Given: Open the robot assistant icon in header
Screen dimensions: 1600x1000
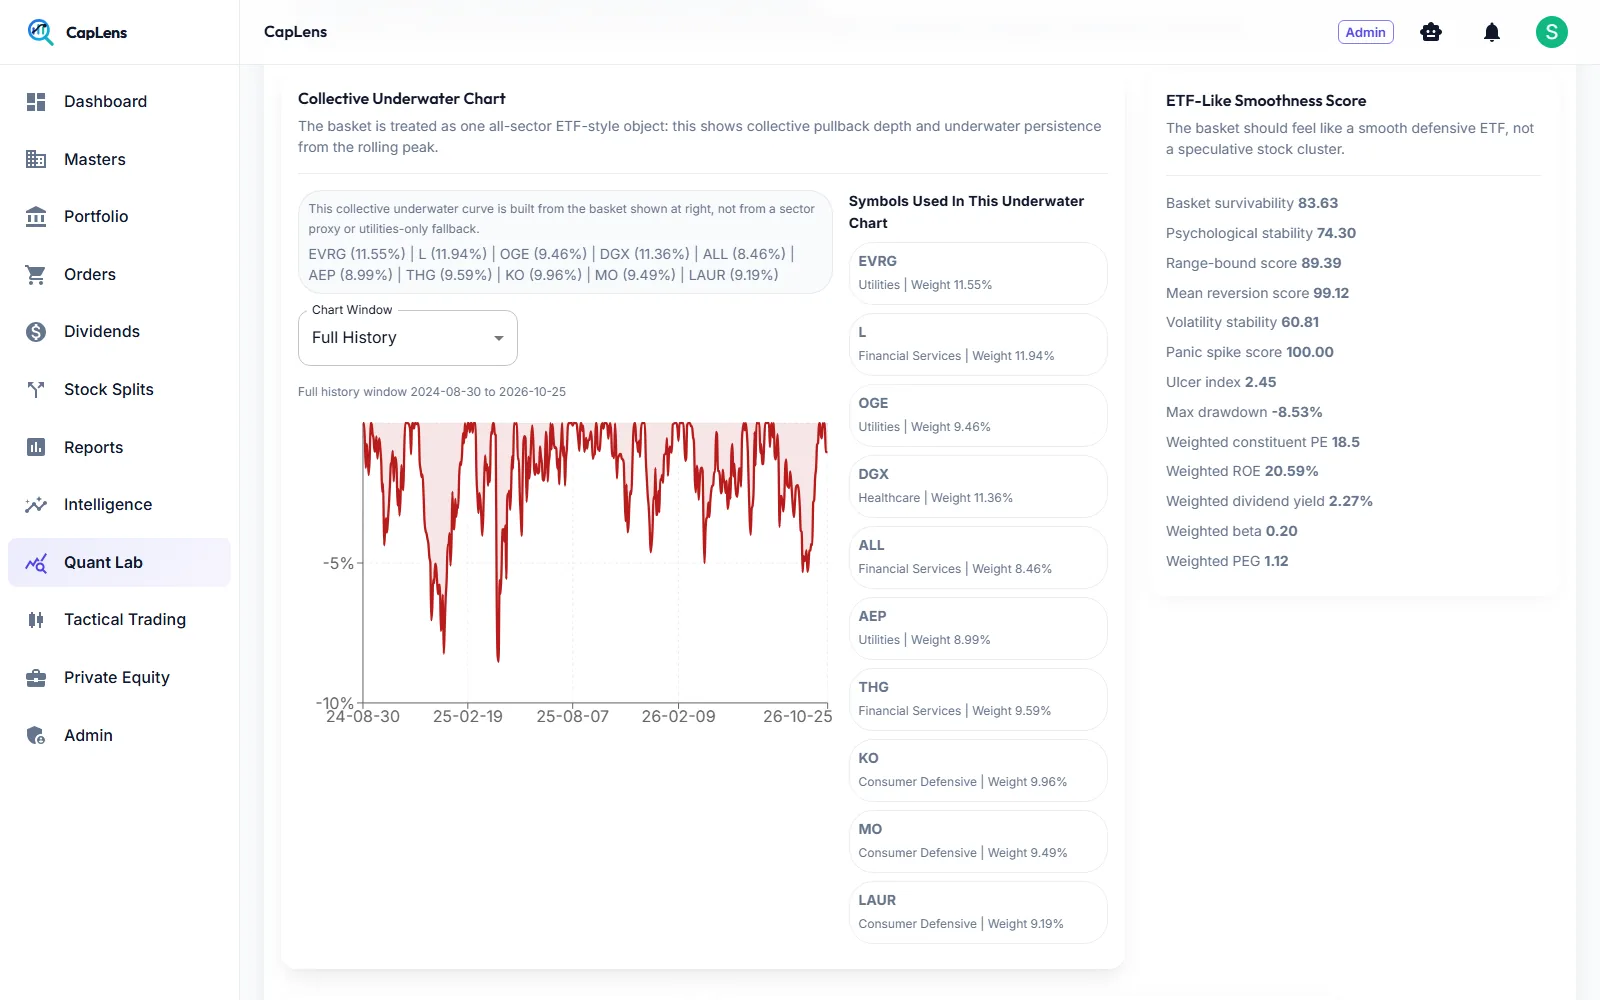Looking at the screenshot, I should (1431, 32).
